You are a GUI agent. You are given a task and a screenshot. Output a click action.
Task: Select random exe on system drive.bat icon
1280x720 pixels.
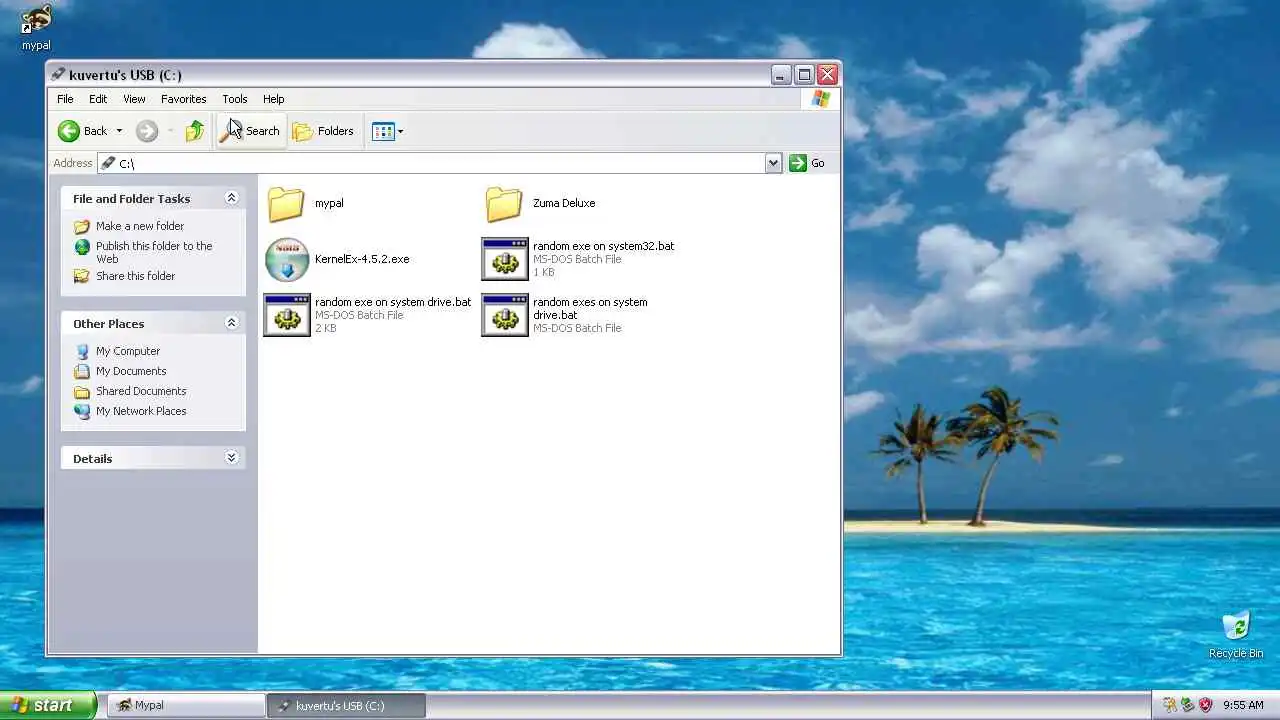point(287,315)
